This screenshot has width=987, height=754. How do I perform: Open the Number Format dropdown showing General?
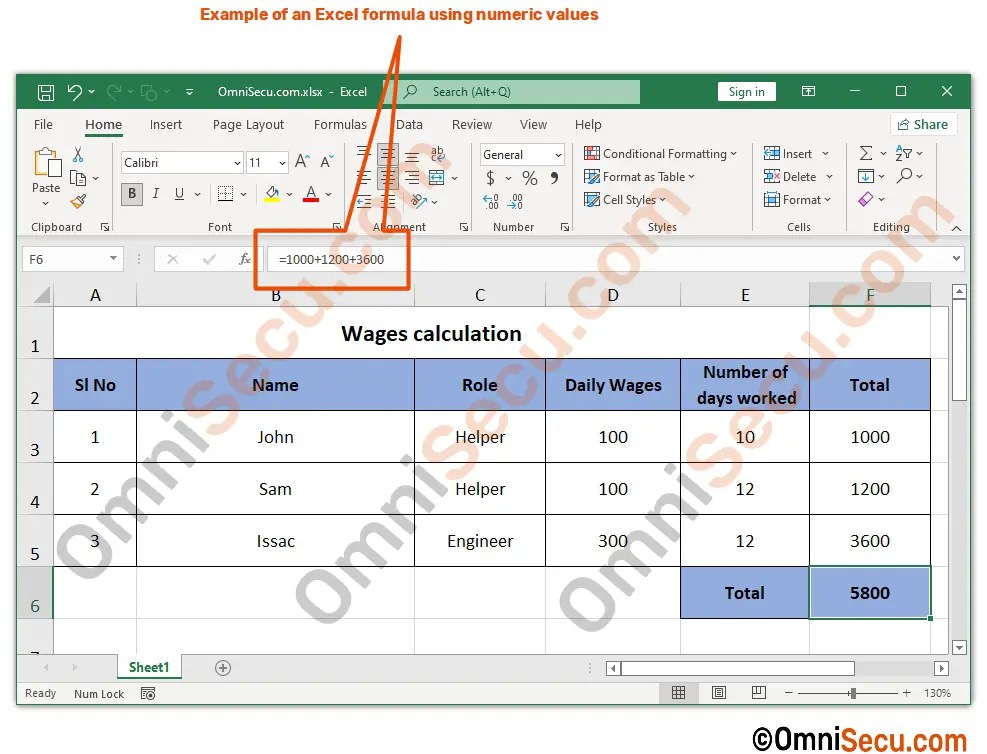point(521,154)
